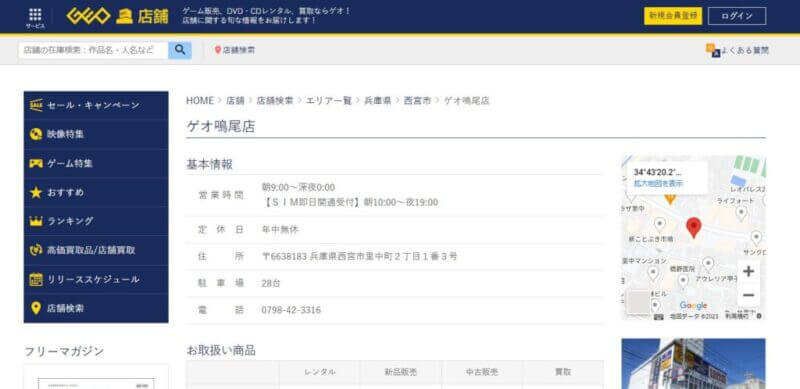Click the translate icon beside よくある質問
Viewport: 800px width, 389px height.
(x=713, y=50)
